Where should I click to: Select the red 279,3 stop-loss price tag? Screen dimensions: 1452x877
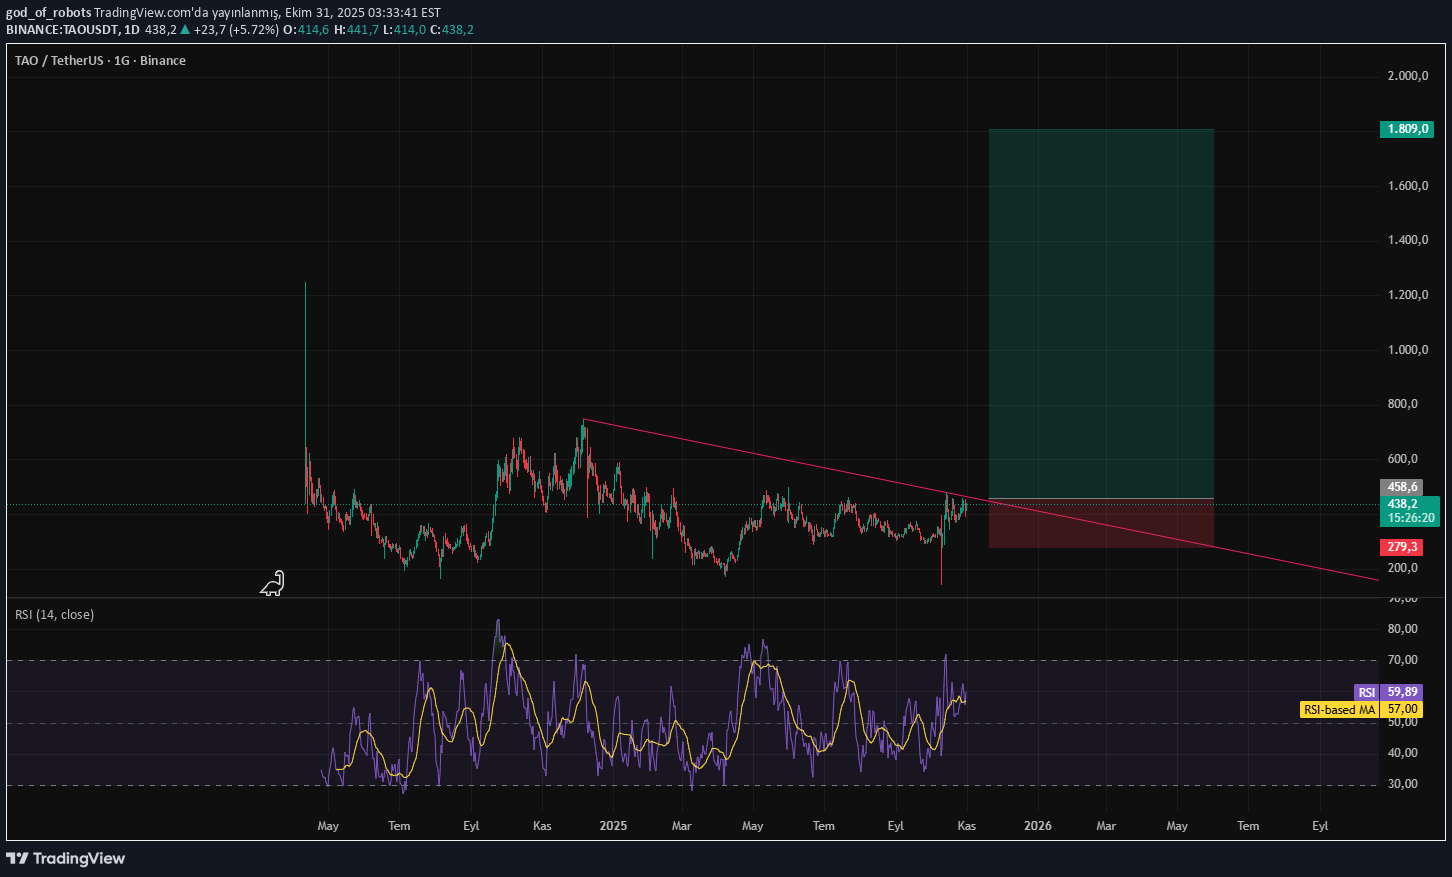point(1401,547)
